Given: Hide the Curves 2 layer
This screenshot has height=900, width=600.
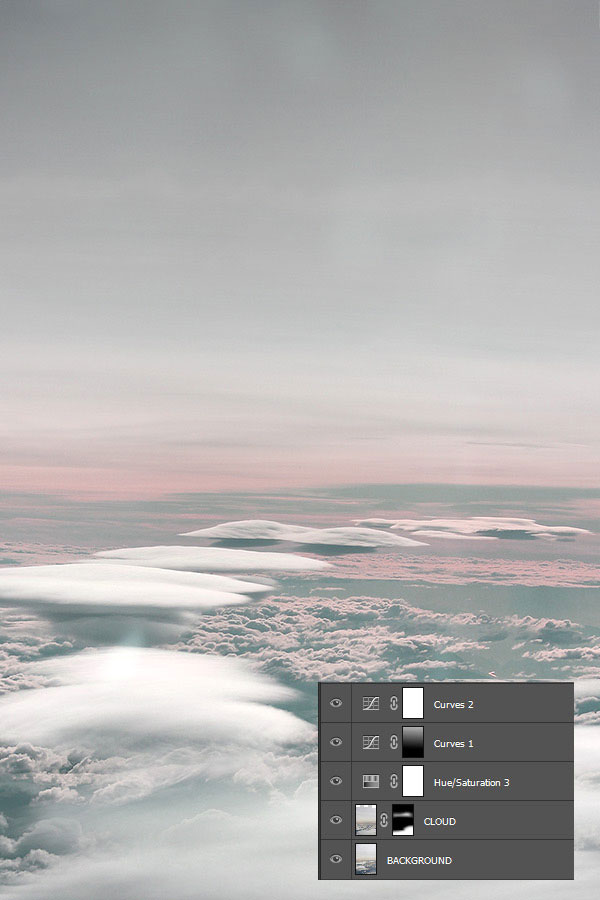Looking at the screenshot, I should tap(336, 704).
